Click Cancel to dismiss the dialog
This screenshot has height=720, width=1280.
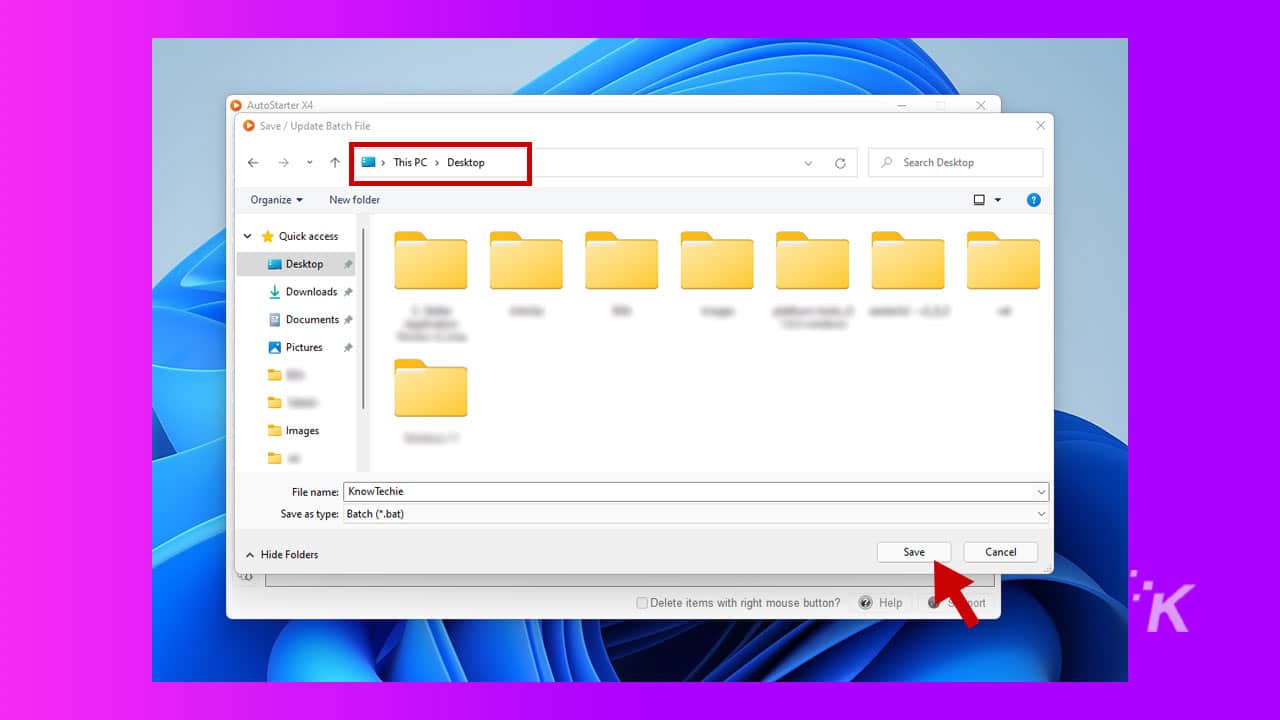coord(1000,551)
